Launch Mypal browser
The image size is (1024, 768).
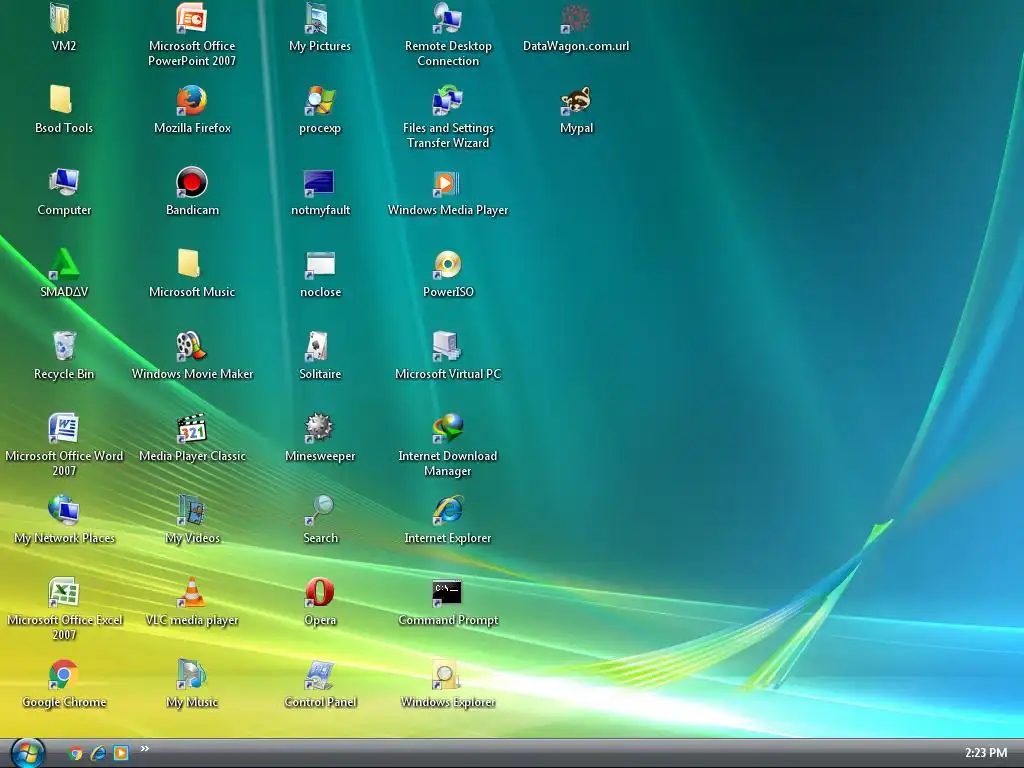tap(575, 100)
